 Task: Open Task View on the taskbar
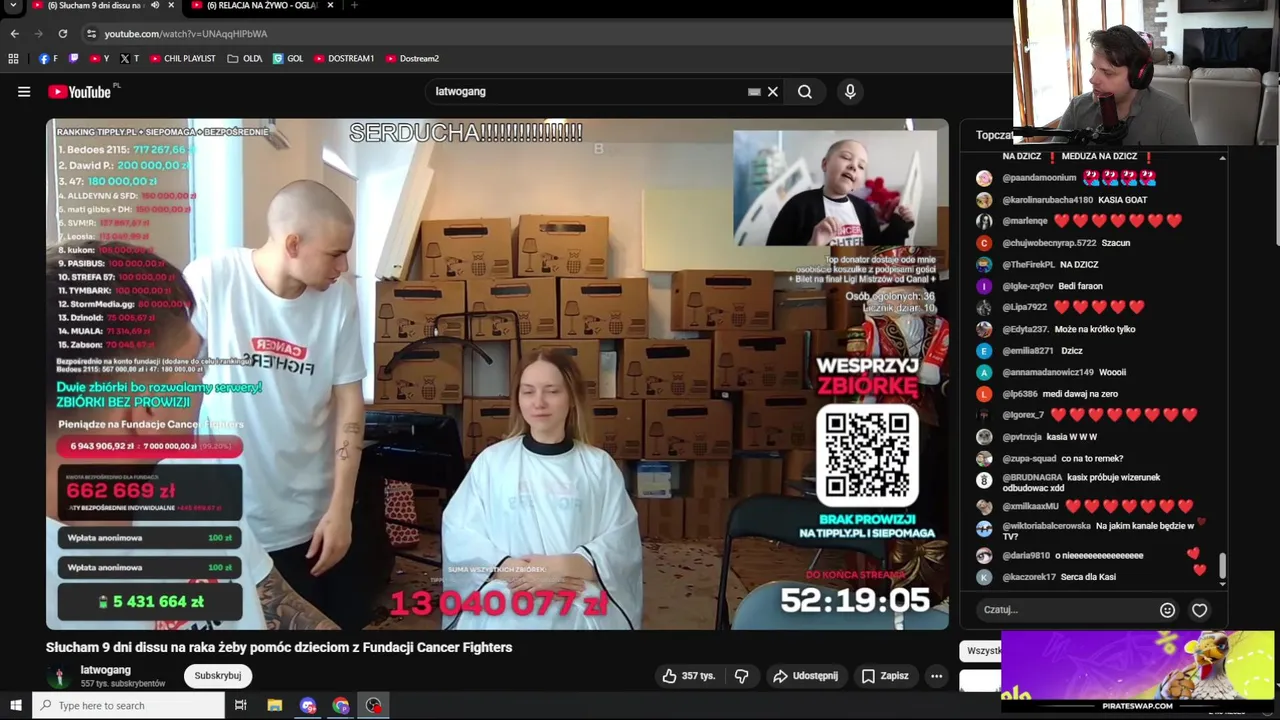(x=240, y=706)
